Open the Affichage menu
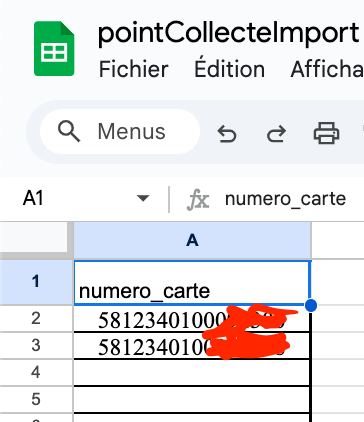Screen dimensions: 364x422 [x=327, y=69]
